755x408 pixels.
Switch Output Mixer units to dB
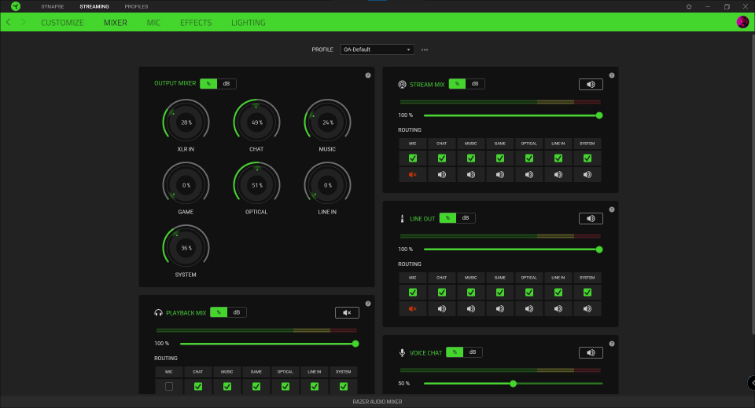226,84
